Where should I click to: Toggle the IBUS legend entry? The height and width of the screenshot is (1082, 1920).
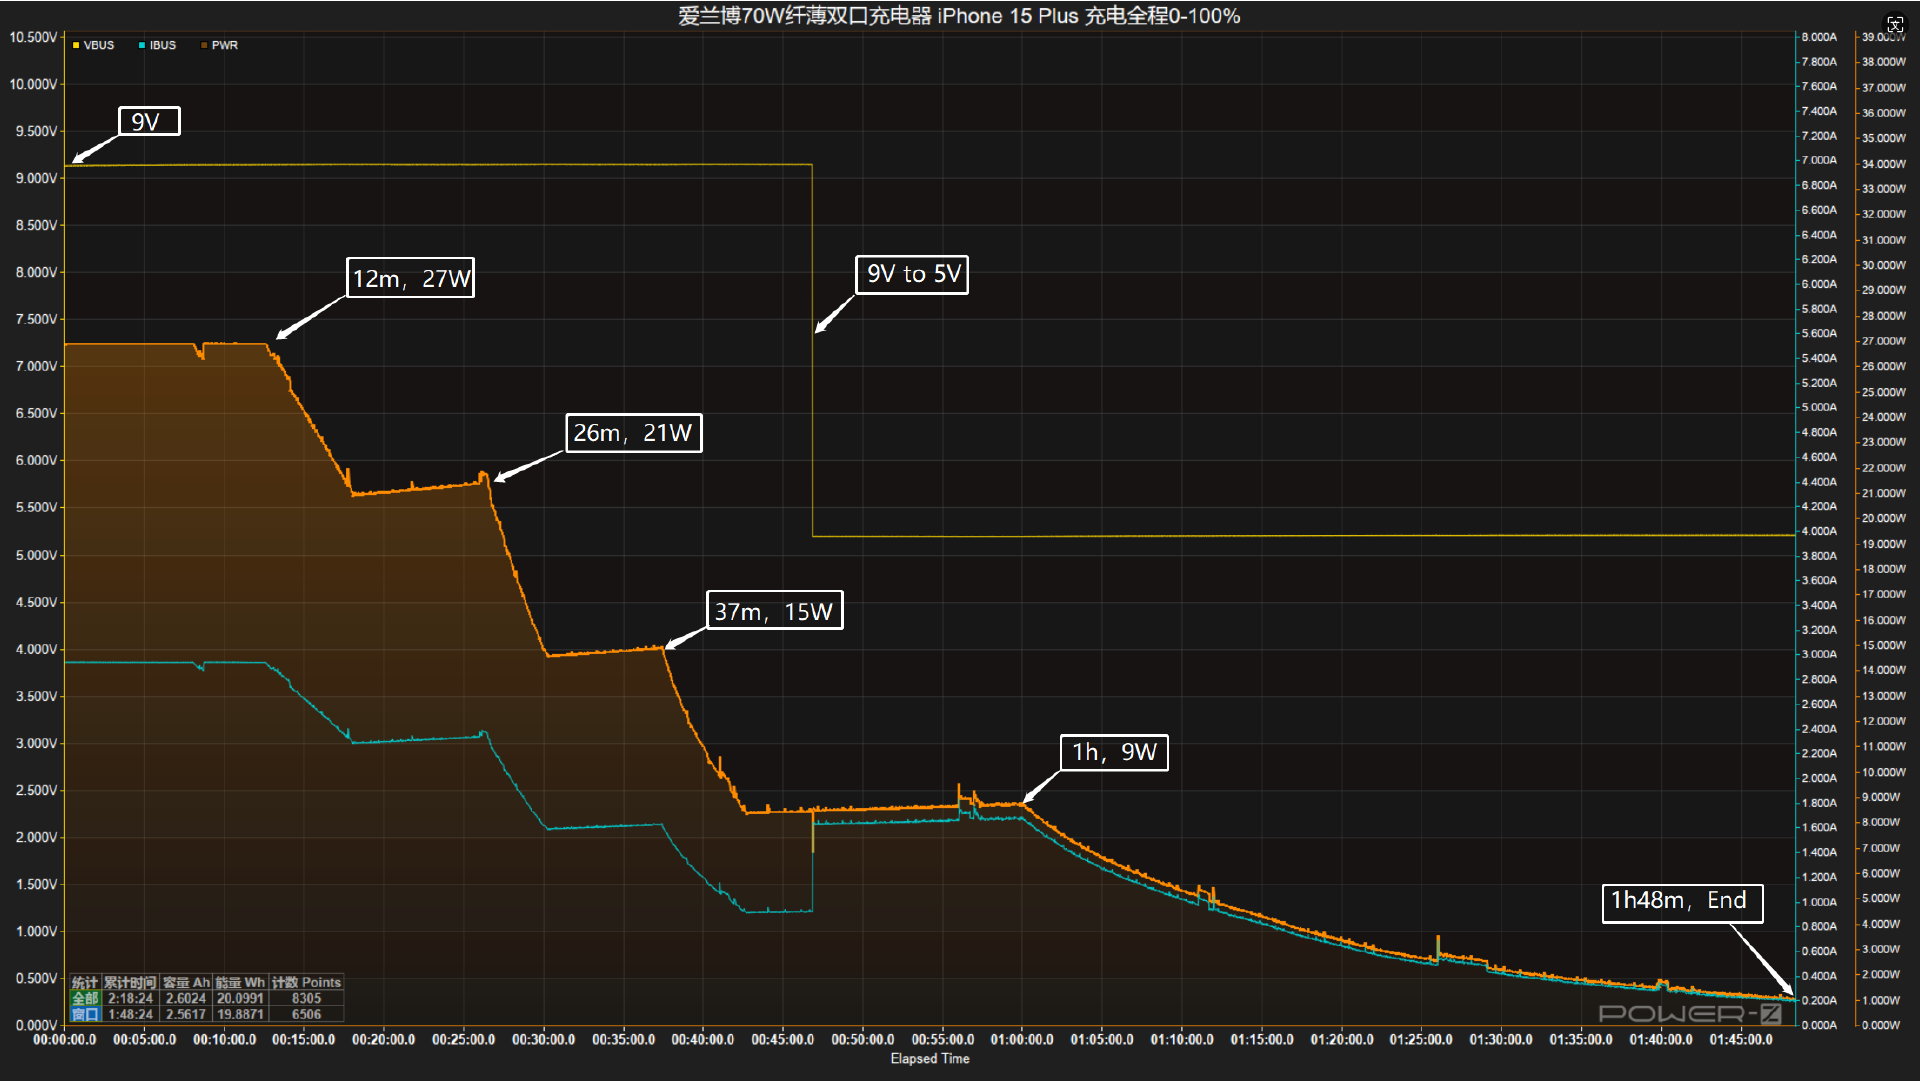157,45
